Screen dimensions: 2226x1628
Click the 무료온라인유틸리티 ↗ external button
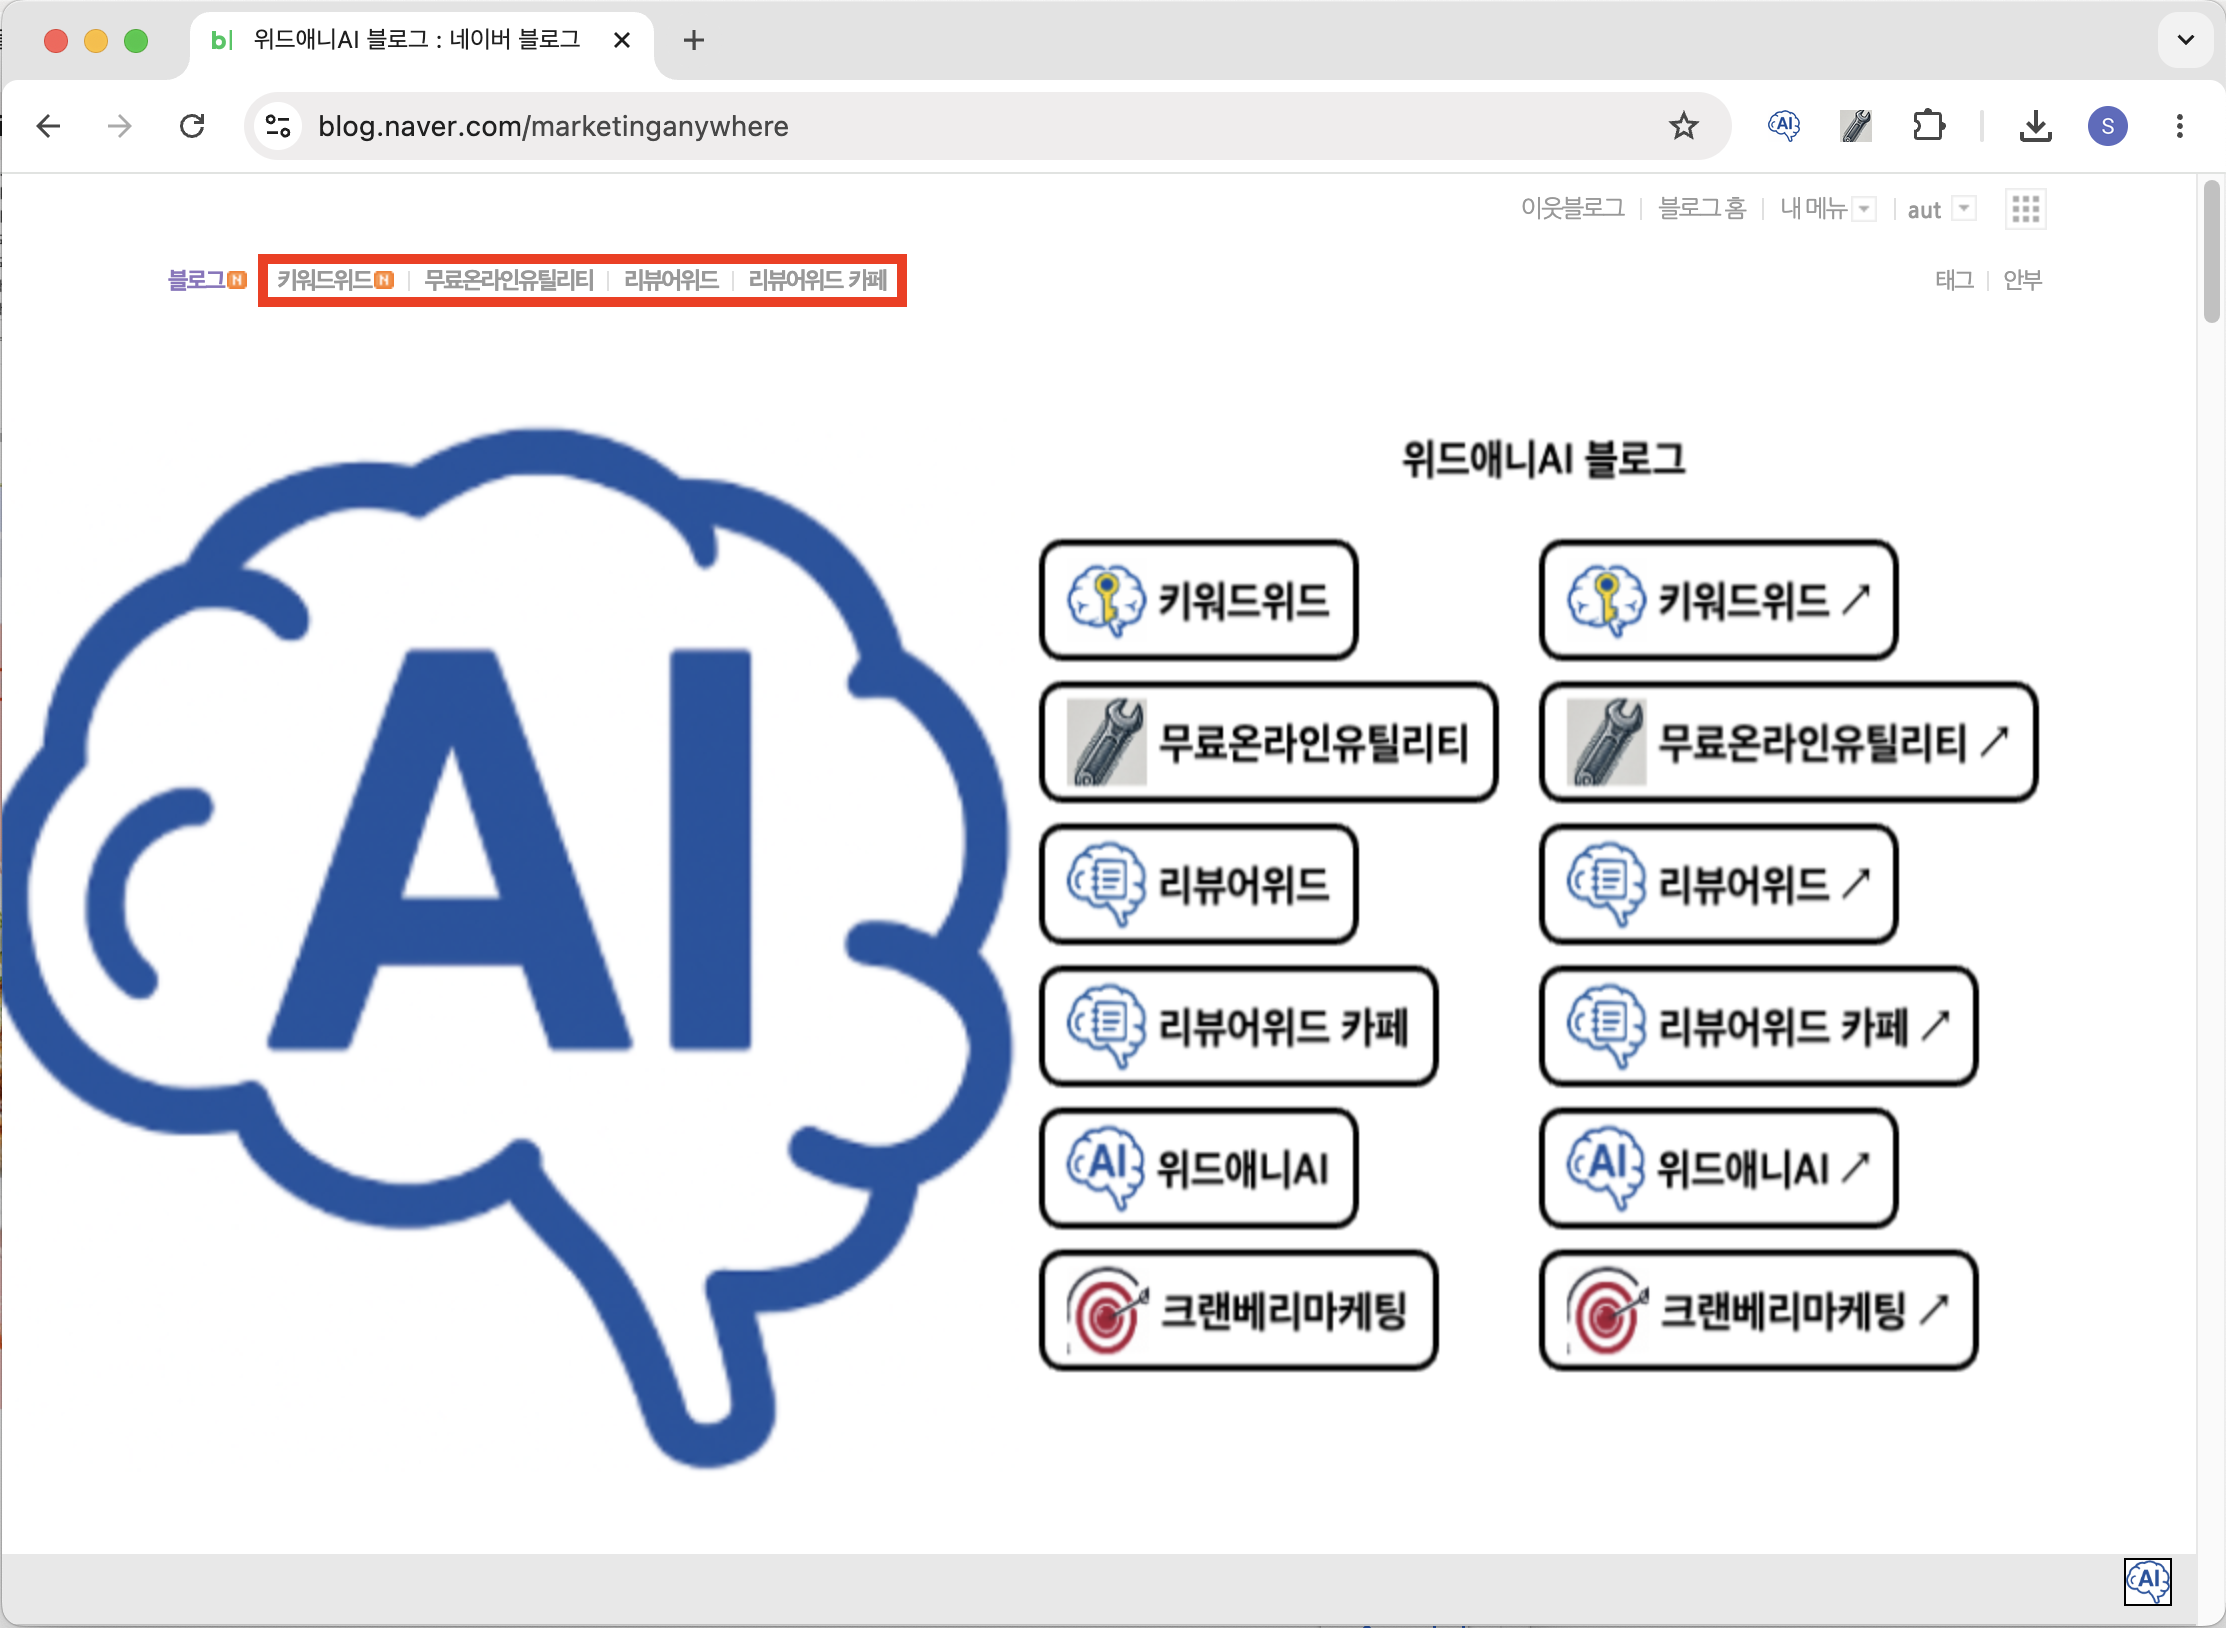point(1789,742)
